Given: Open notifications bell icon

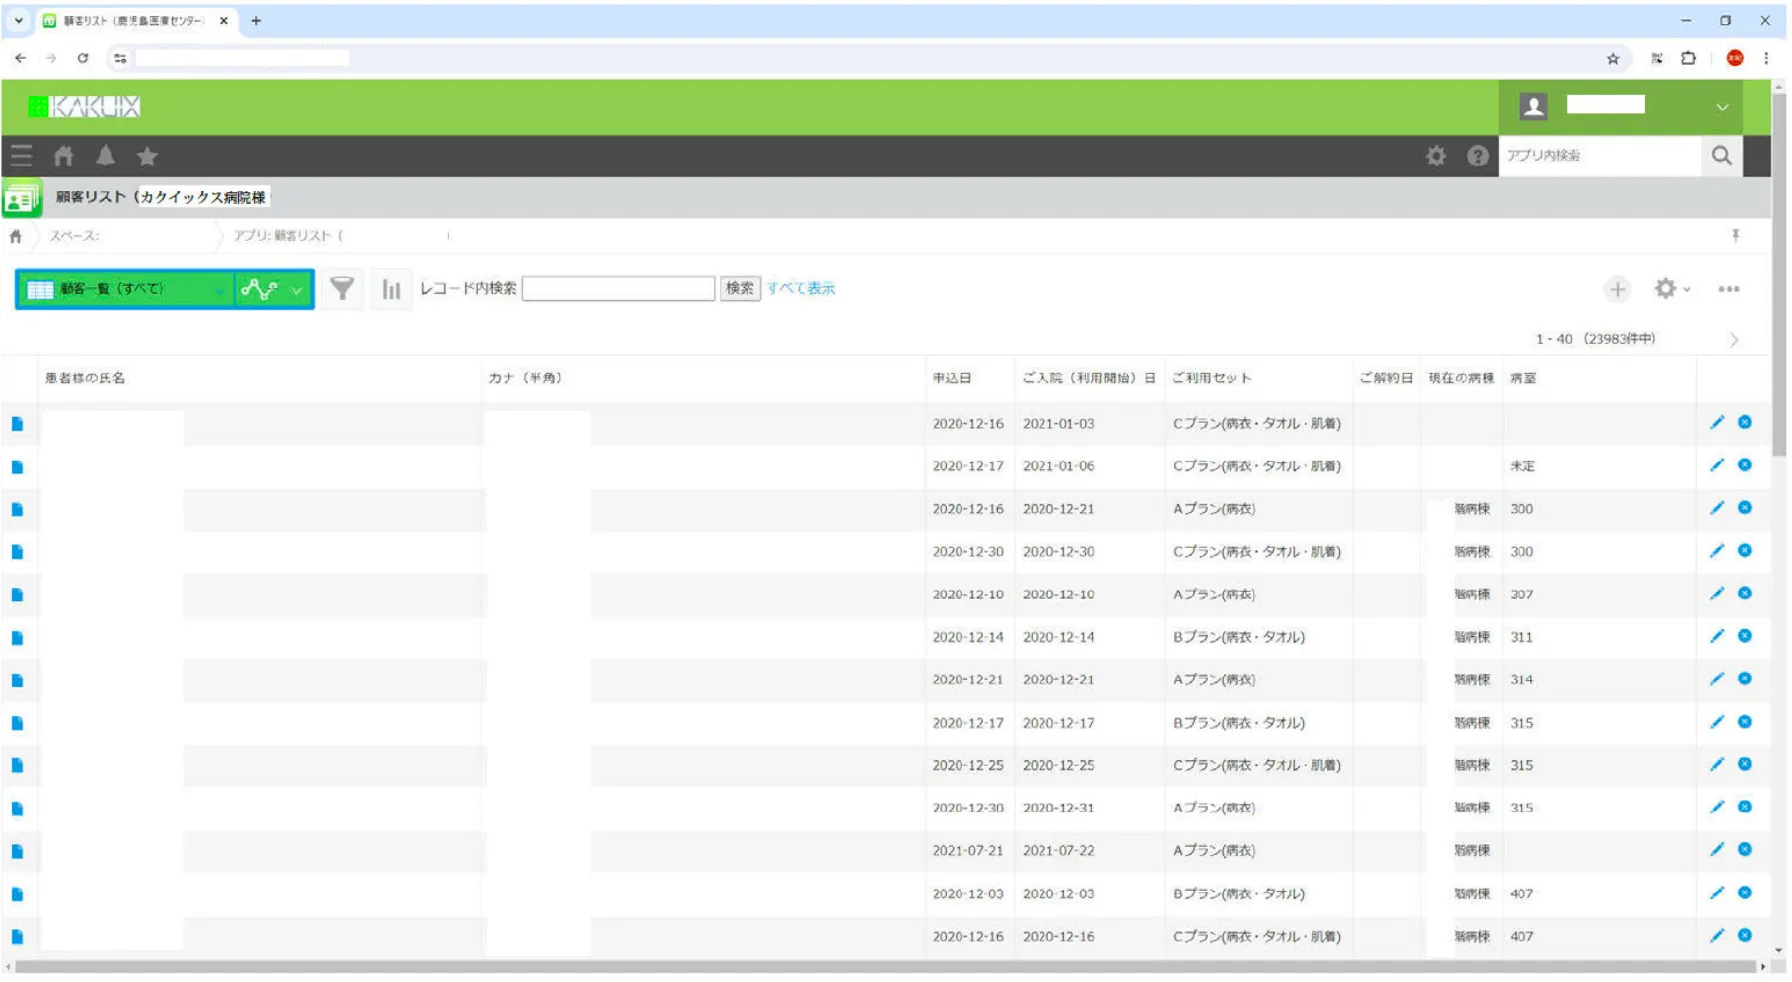Looking at the screenshot, I should coord(105,156).
